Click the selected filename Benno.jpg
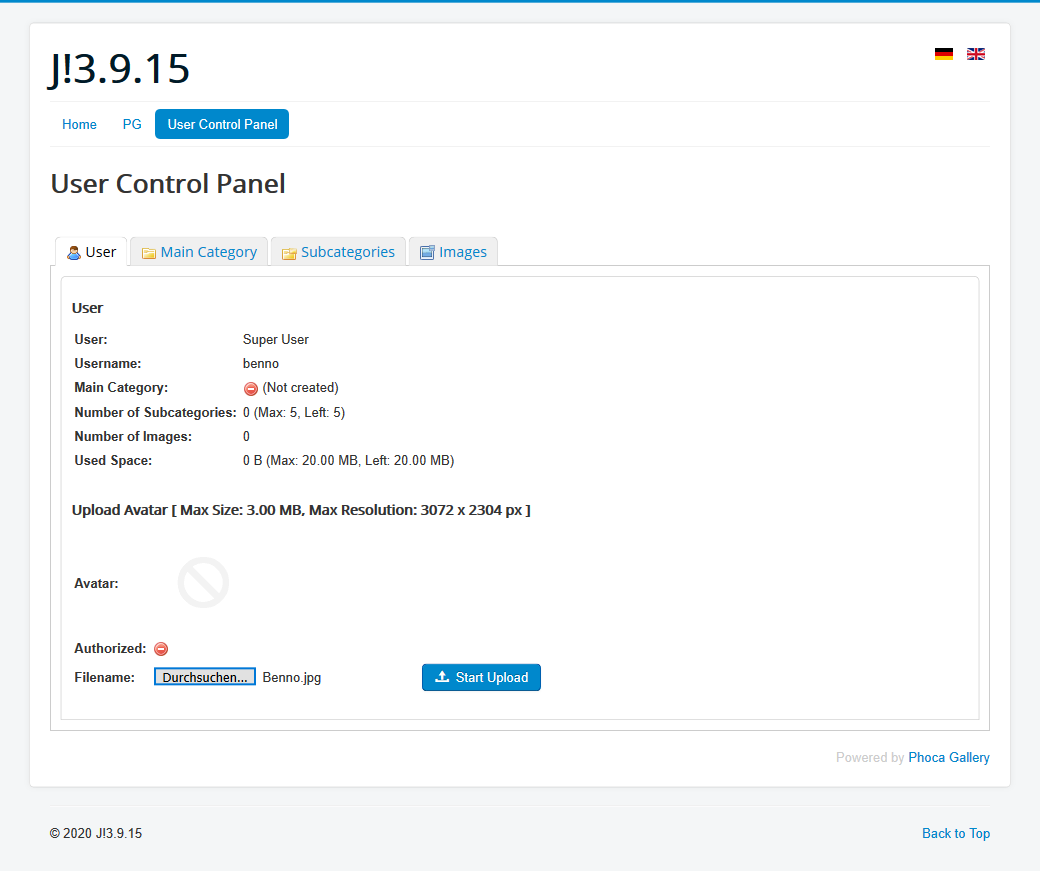This screenshot has width=1040, height=871. [291, 677]
